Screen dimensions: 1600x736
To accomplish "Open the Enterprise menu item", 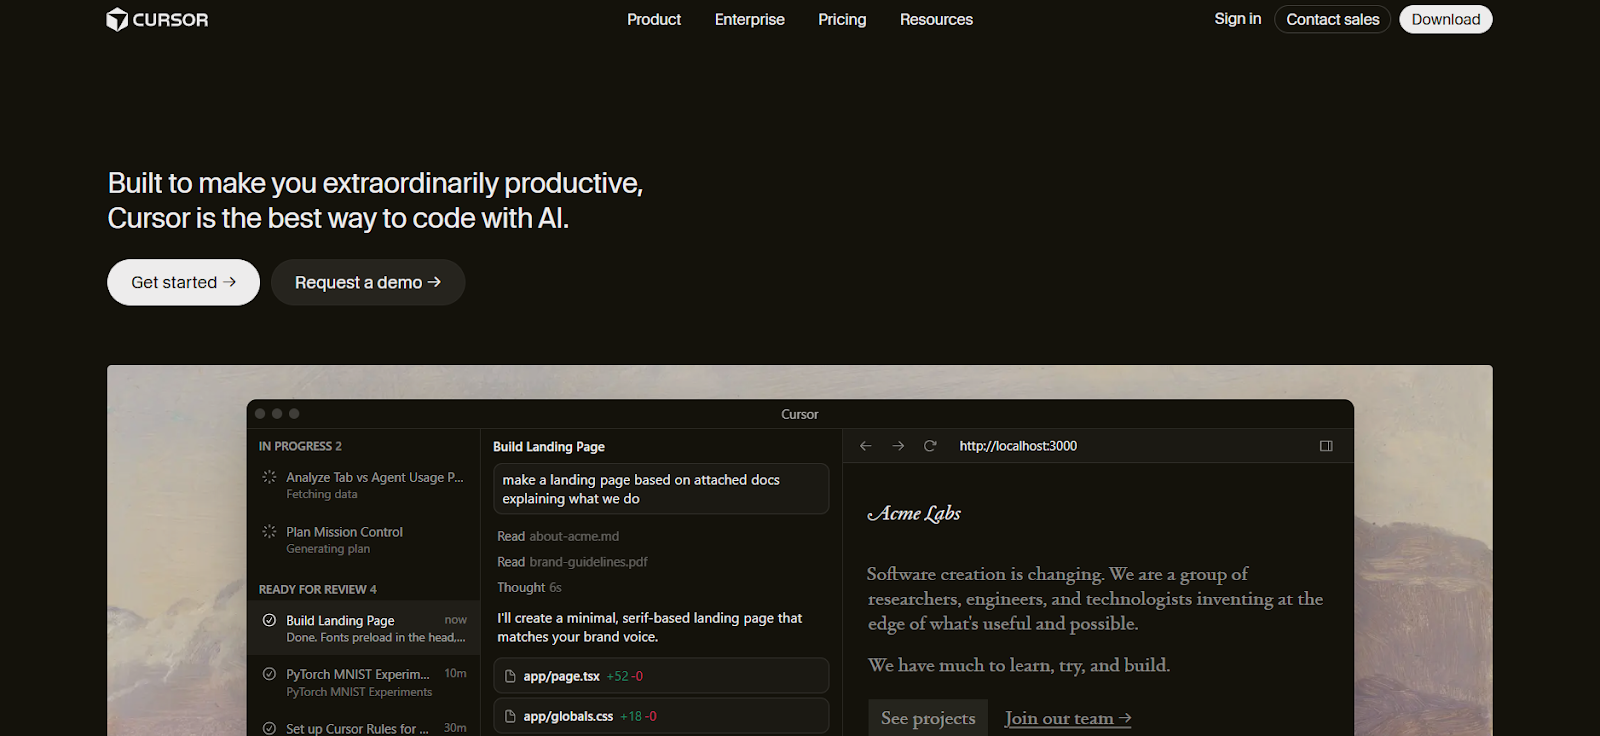I will 750,19.
